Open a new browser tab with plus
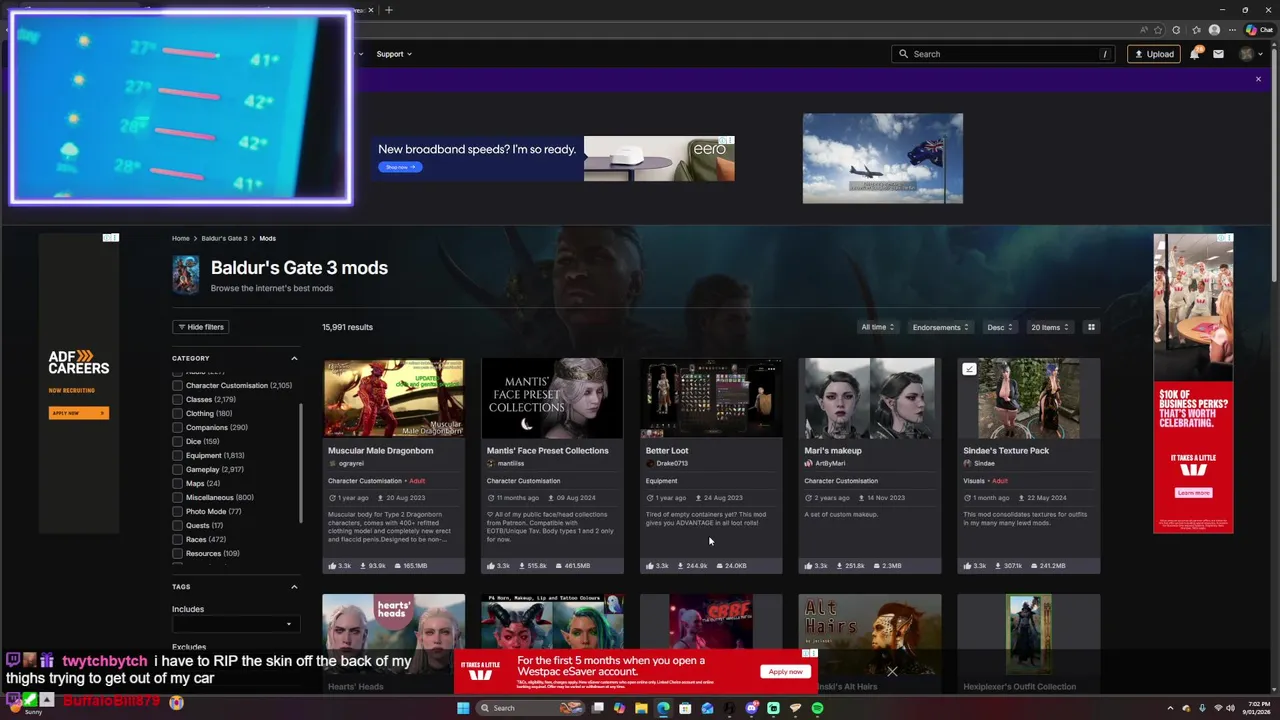 389,10
